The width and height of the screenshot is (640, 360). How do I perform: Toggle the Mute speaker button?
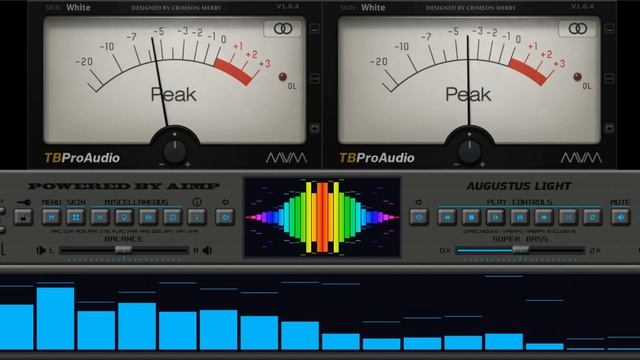(620, 217)
